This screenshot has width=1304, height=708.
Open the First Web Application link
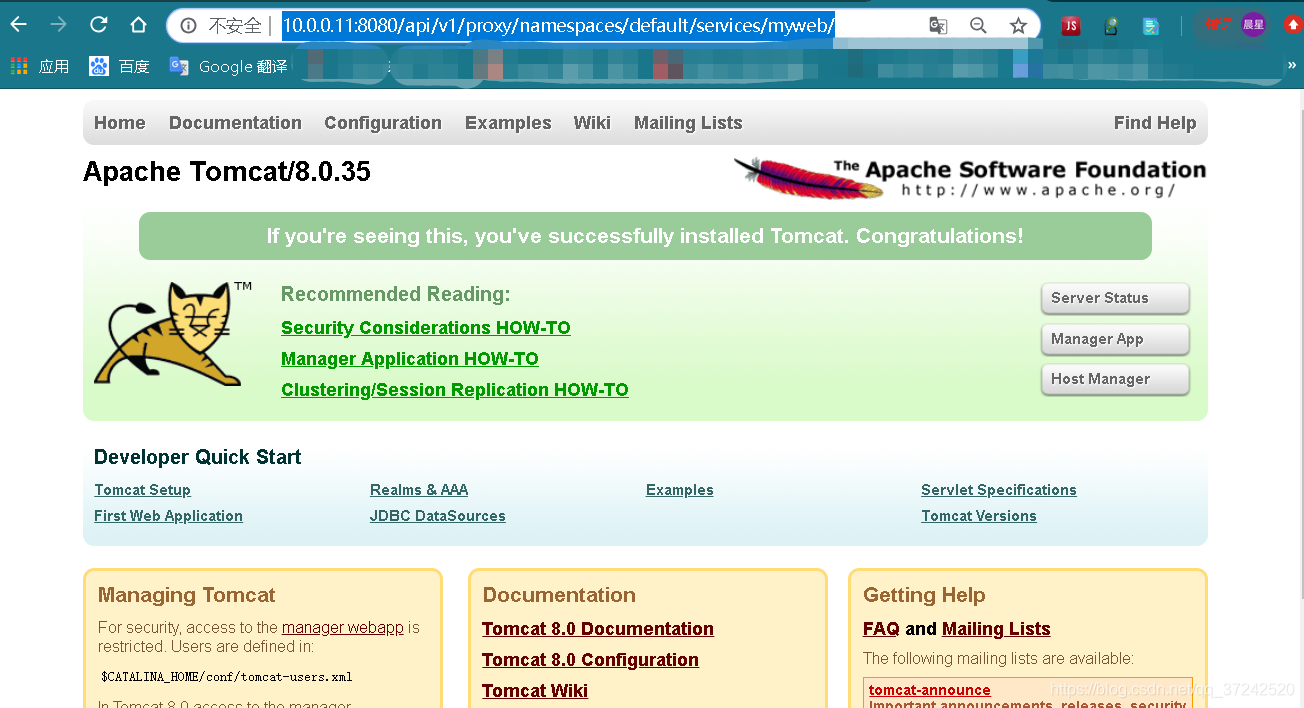point(168,516)
